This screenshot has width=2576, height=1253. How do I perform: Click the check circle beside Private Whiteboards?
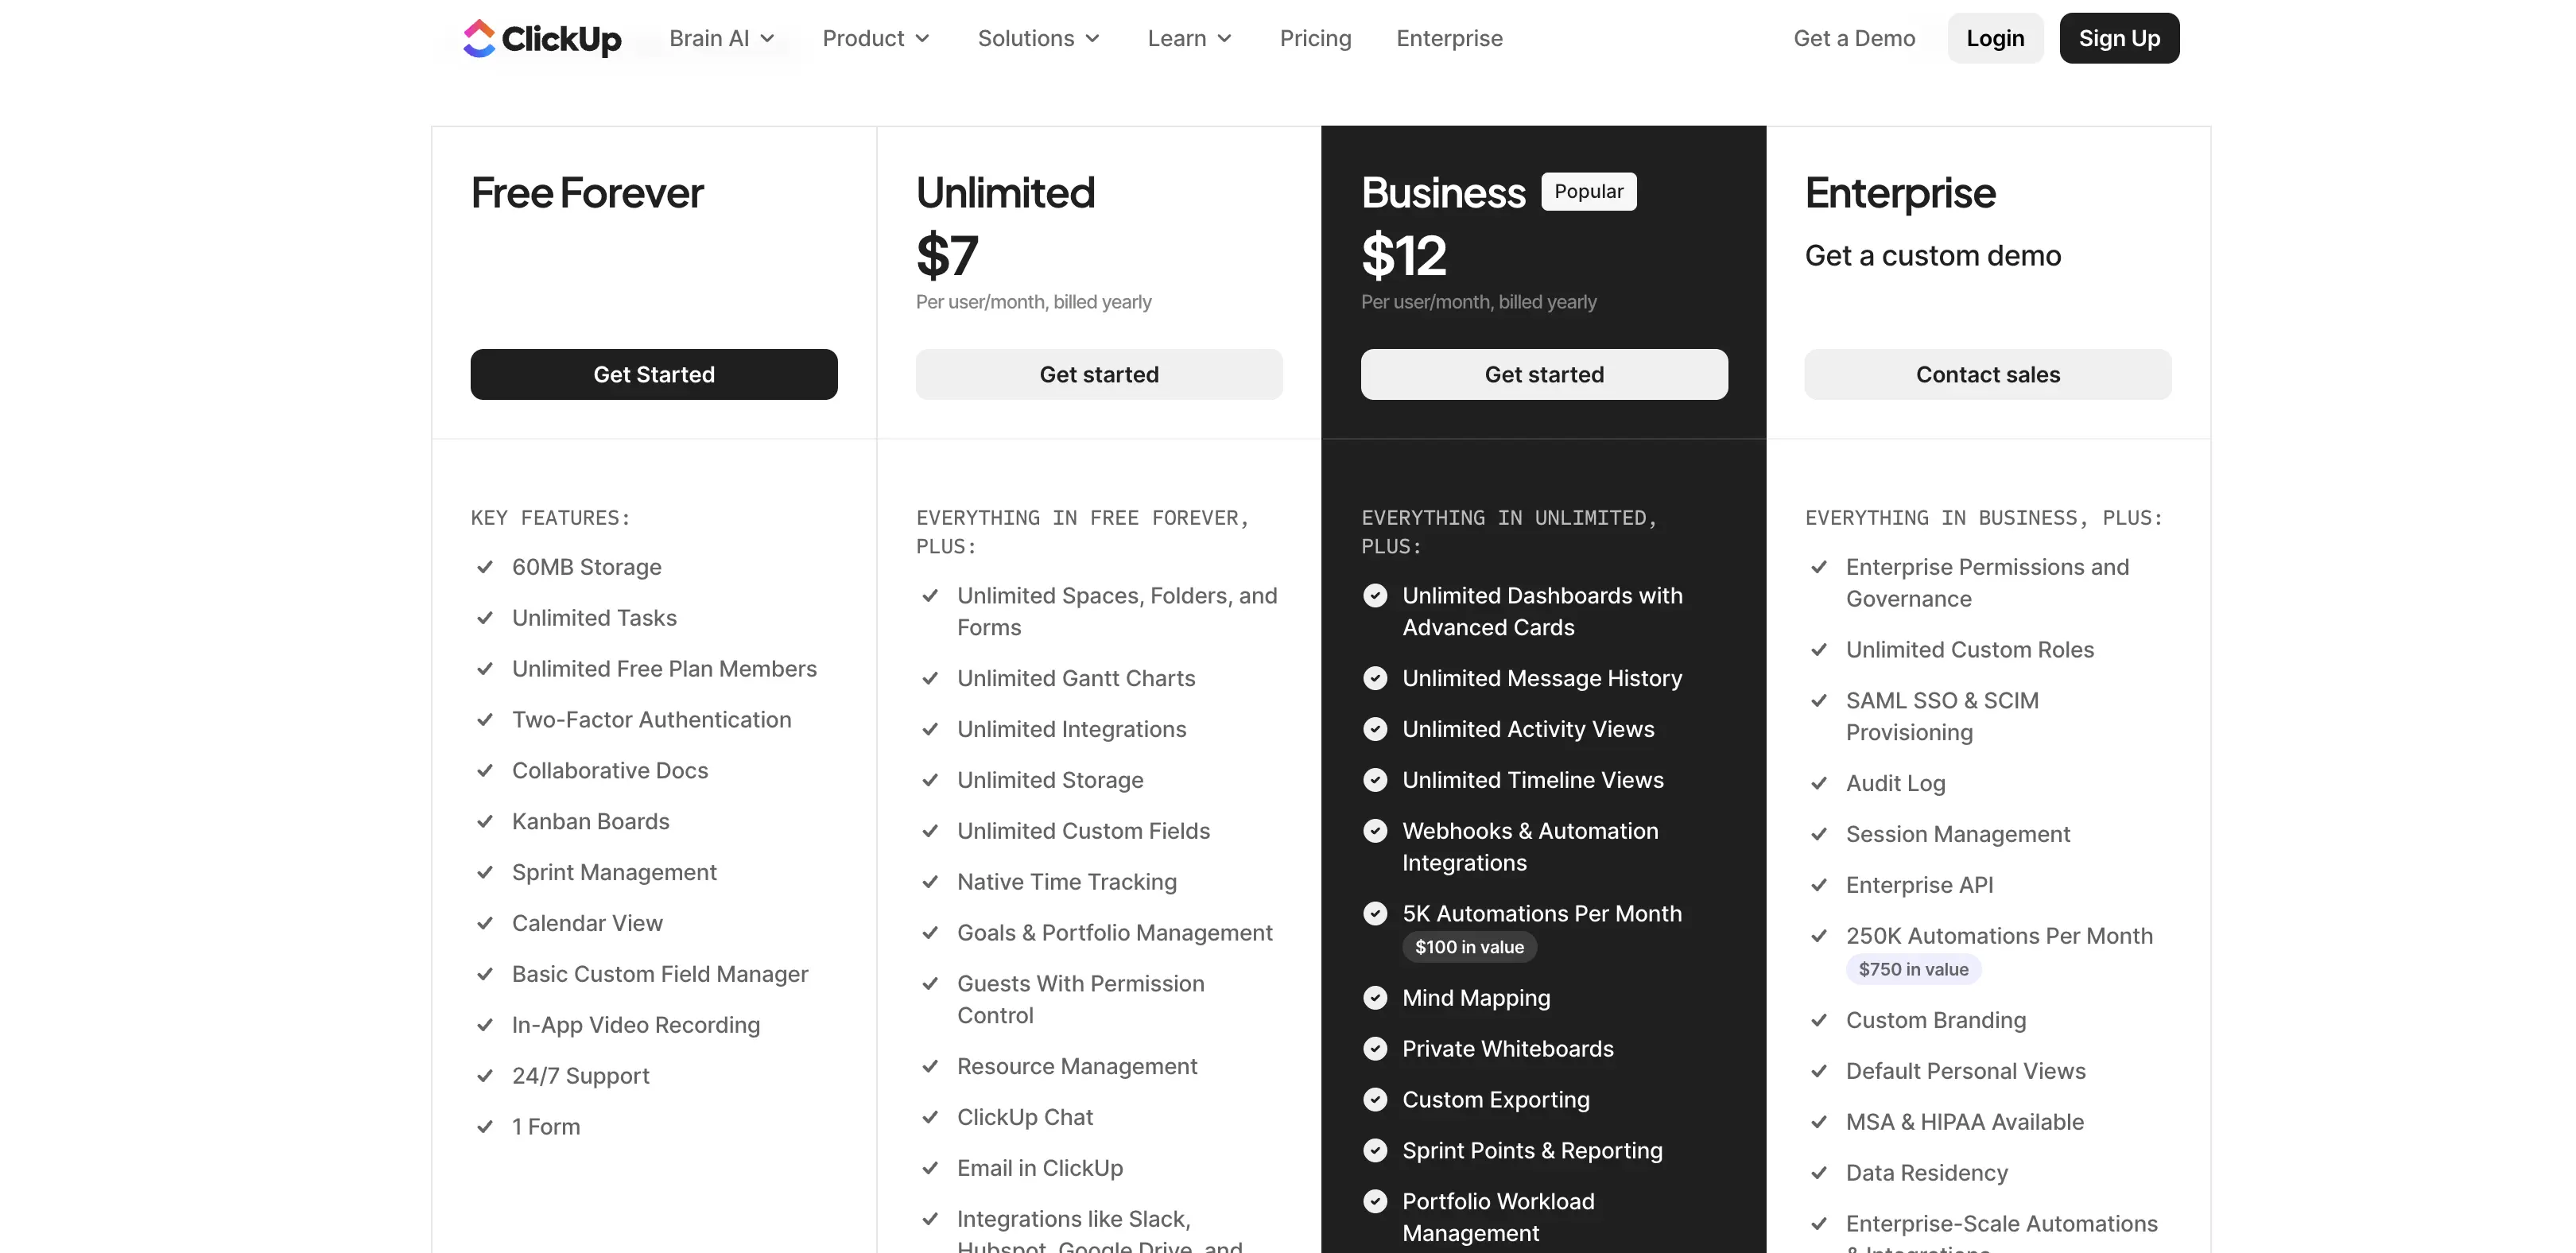(1375, 1049)
